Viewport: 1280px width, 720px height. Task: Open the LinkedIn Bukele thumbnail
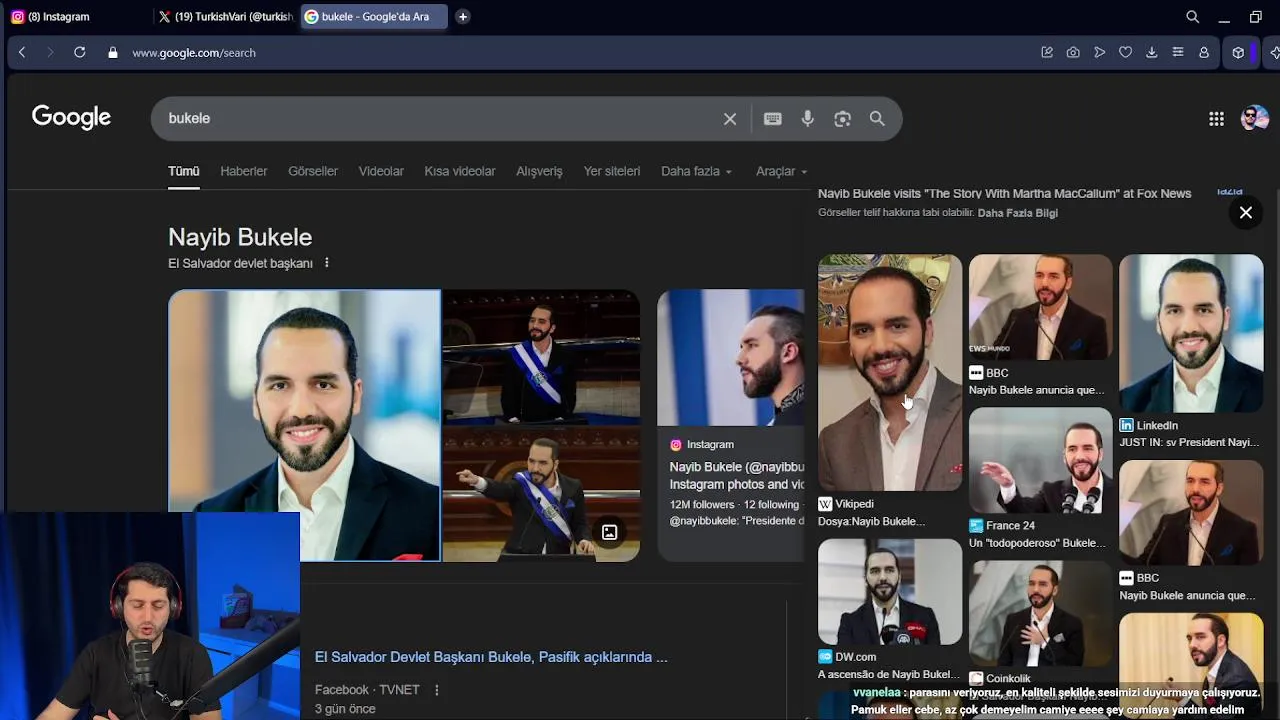coord(1191,333)
